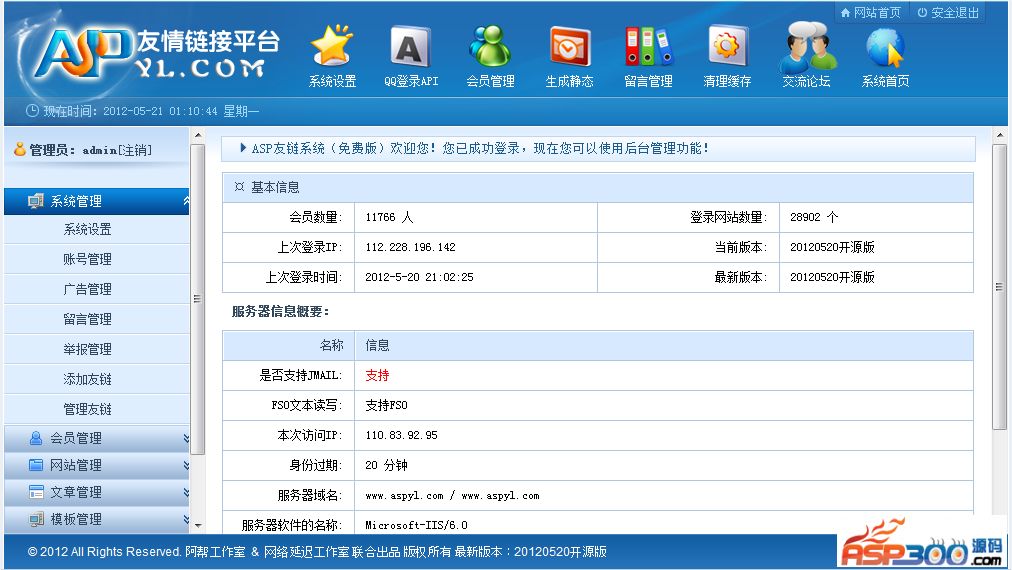Open QQ登录API icon

(411, 46)
